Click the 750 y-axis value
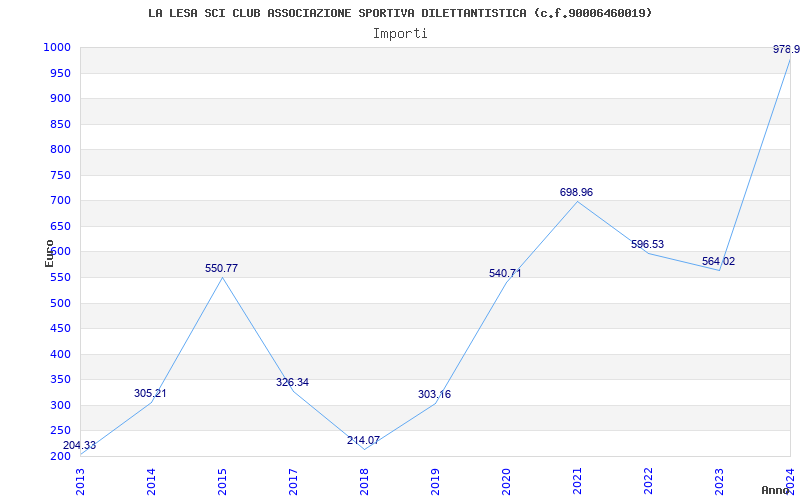Image resolution: width=800 pixels, height=500 pixels. [60, 176]
